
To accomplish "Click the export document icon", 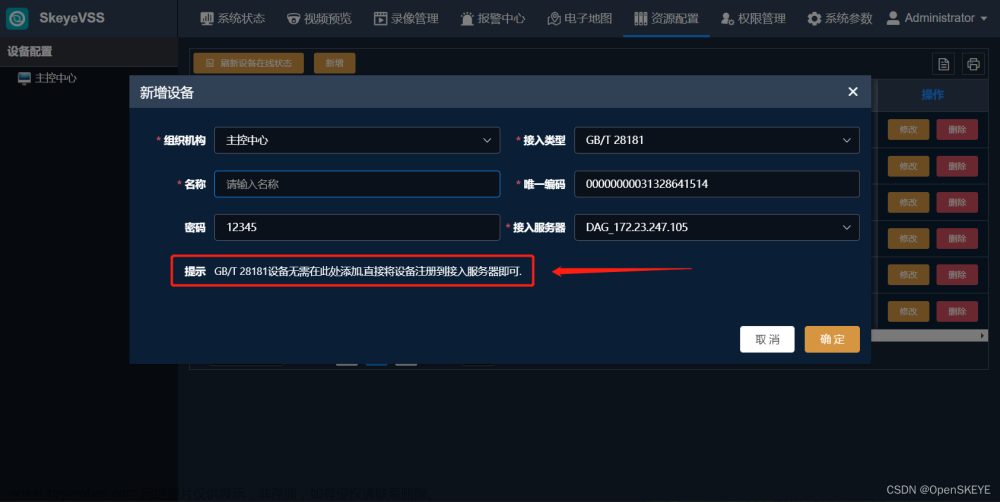I will pyautogui.click(x=943, y=64).
